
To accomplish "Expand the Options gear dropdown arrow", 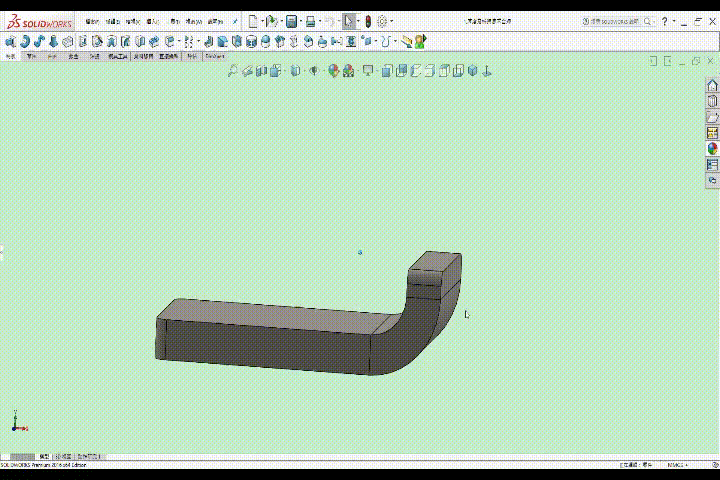I will pos(391,21).
